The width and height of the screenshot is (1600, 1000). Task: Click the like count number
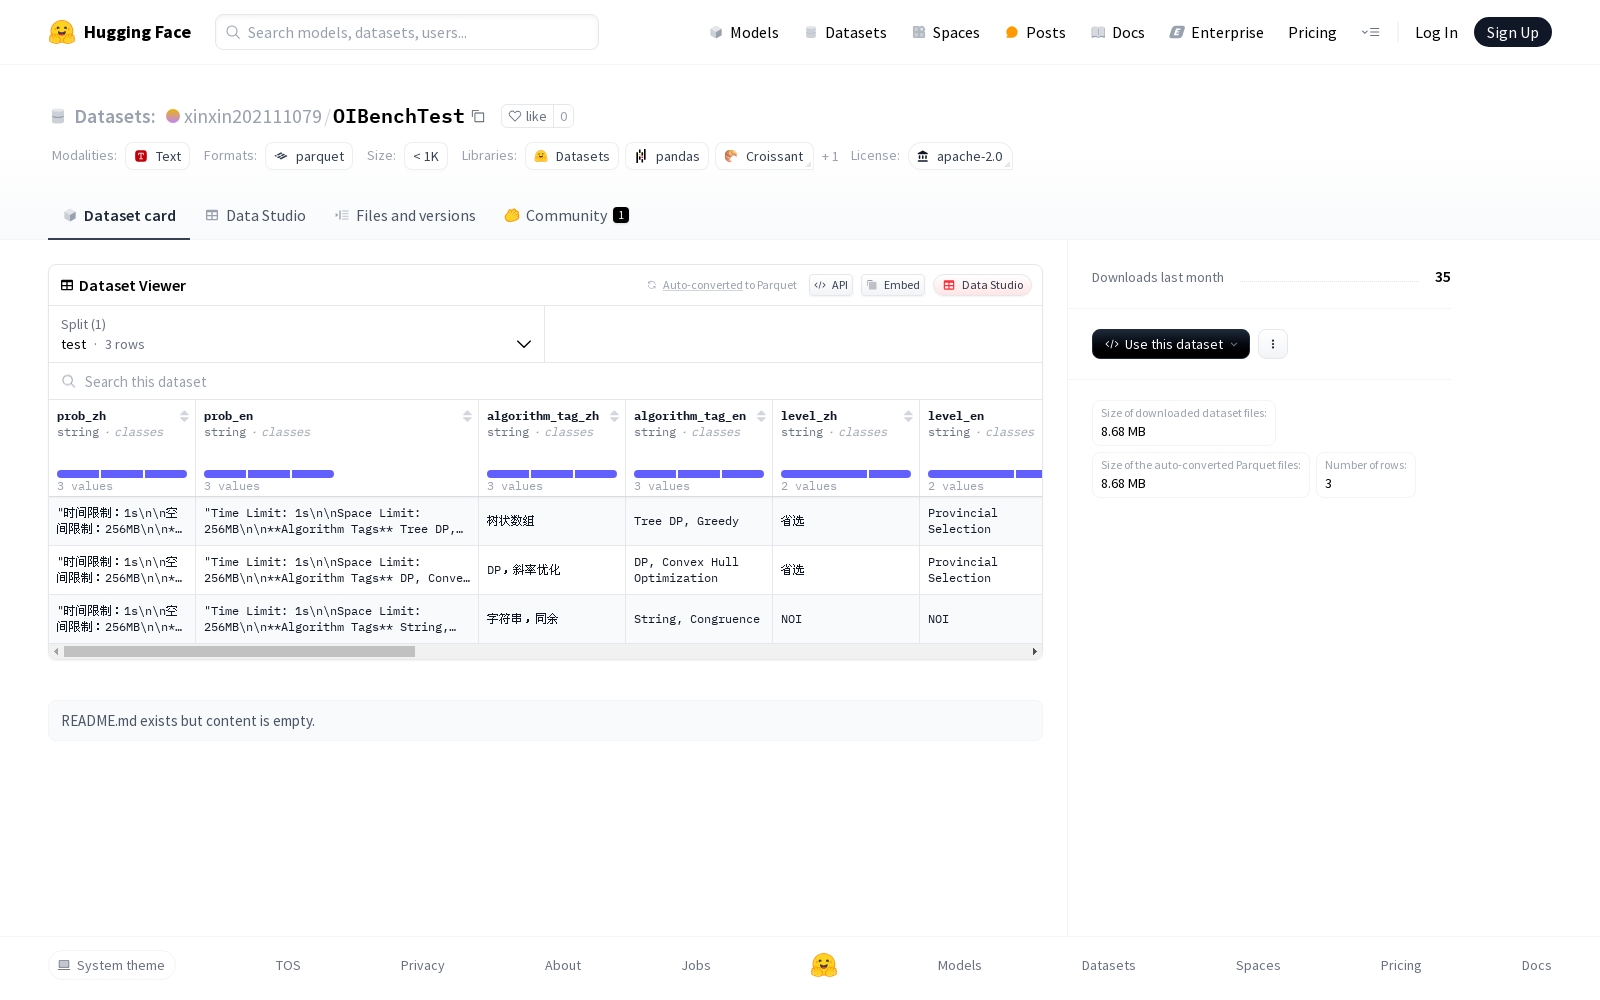tap(564, 116)
